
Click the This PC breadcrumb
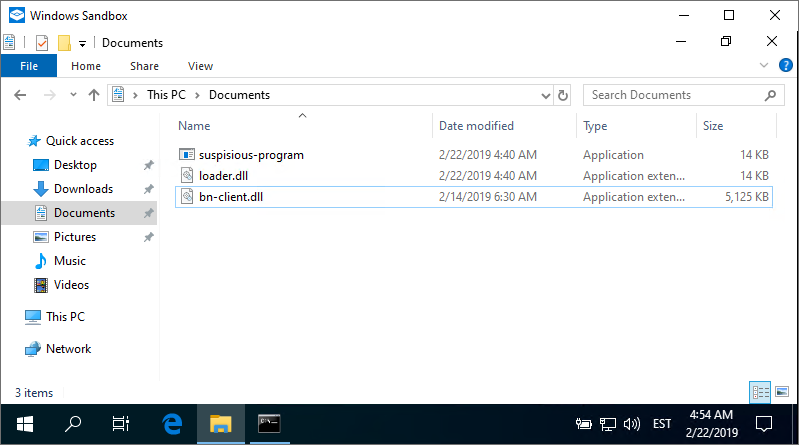[x=166, y=95]
